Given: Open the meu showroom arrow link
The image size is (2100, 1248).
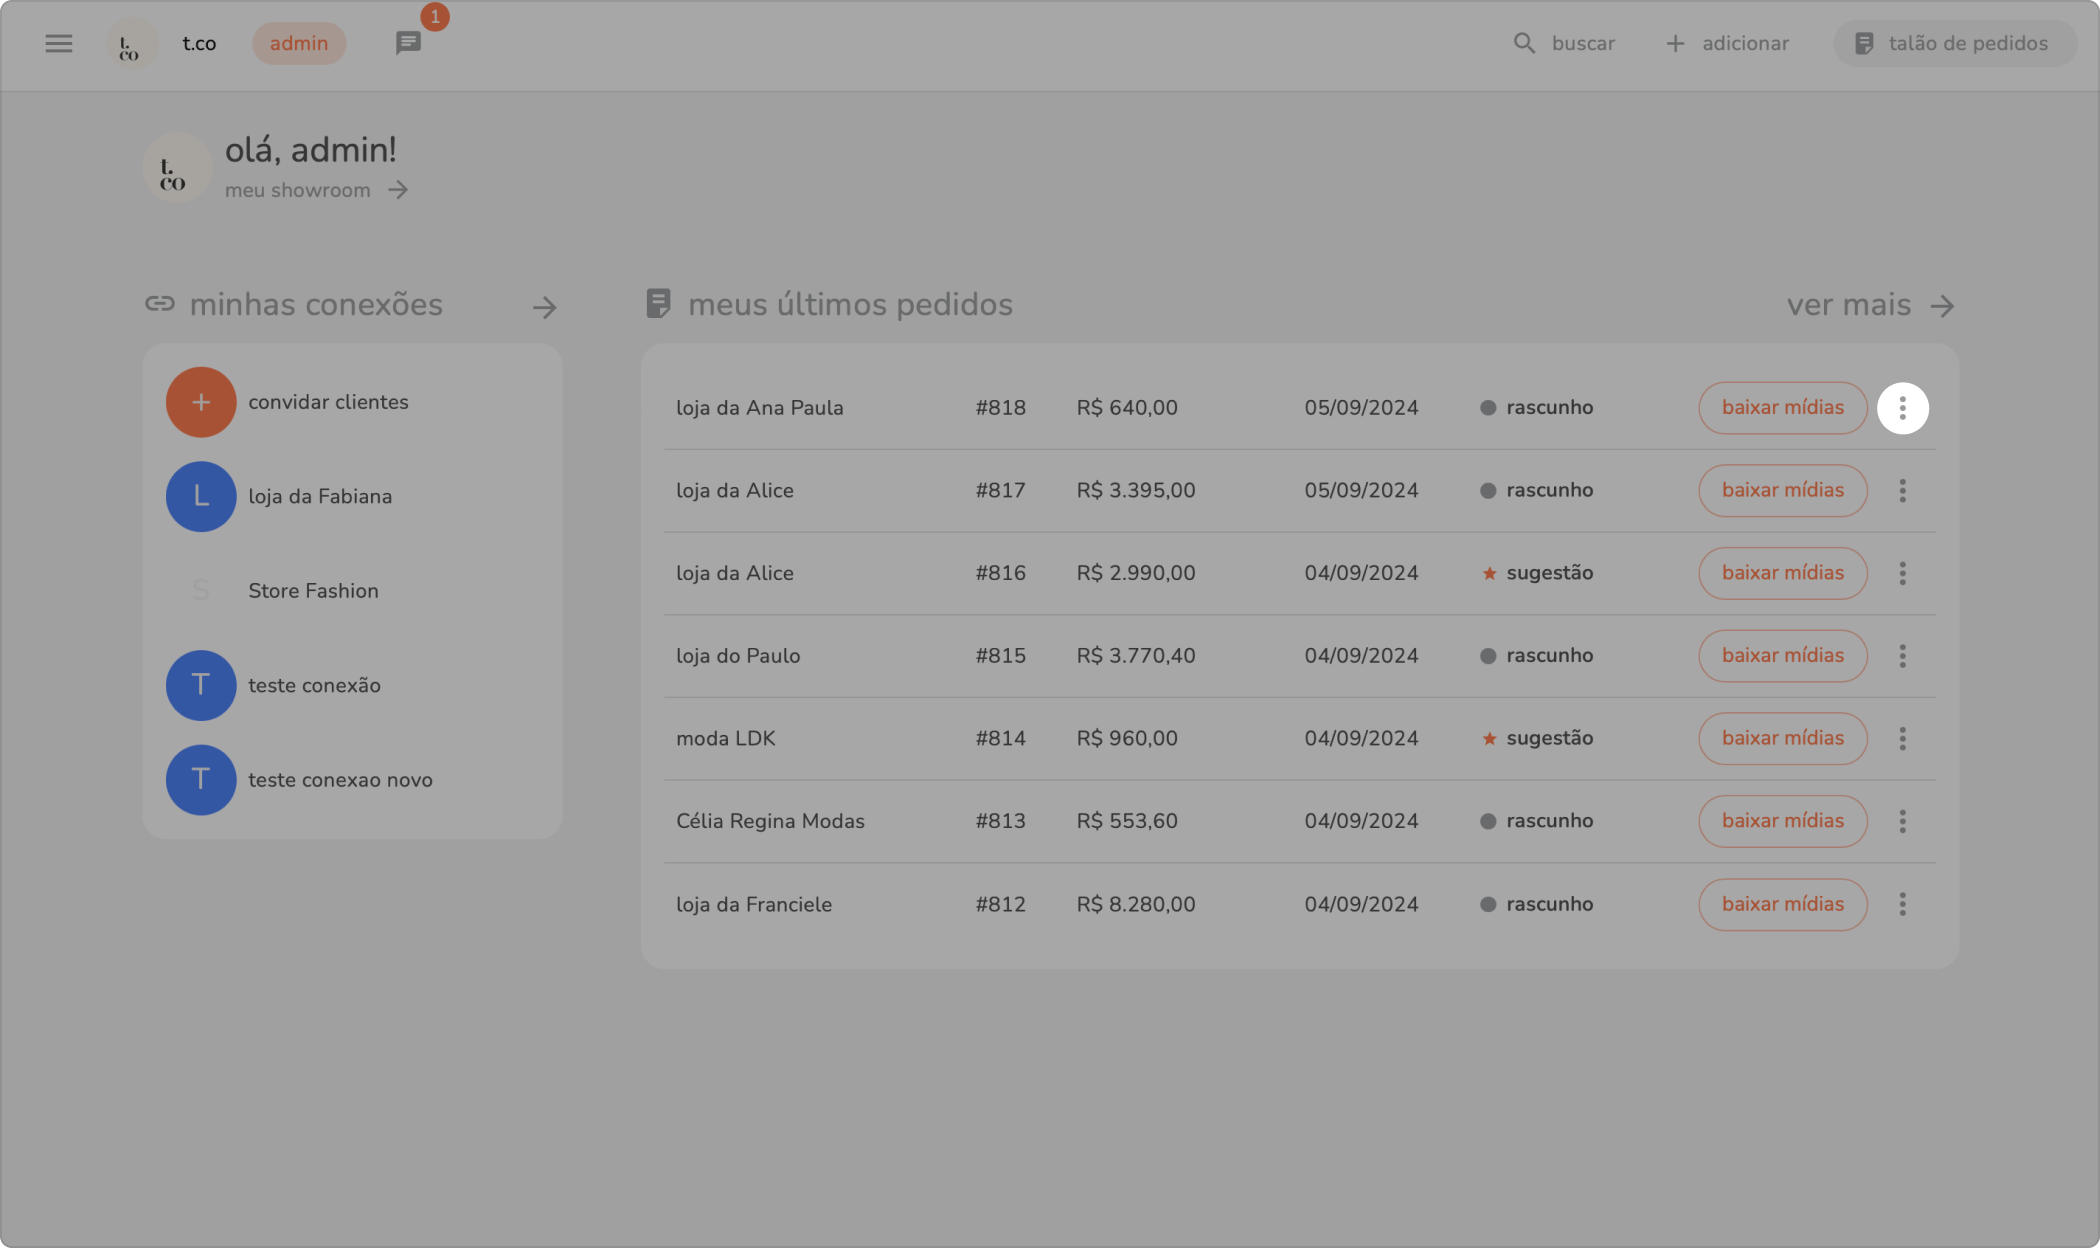Looking at the screenshot, I should pyautogui.click(x=398, y=190).
